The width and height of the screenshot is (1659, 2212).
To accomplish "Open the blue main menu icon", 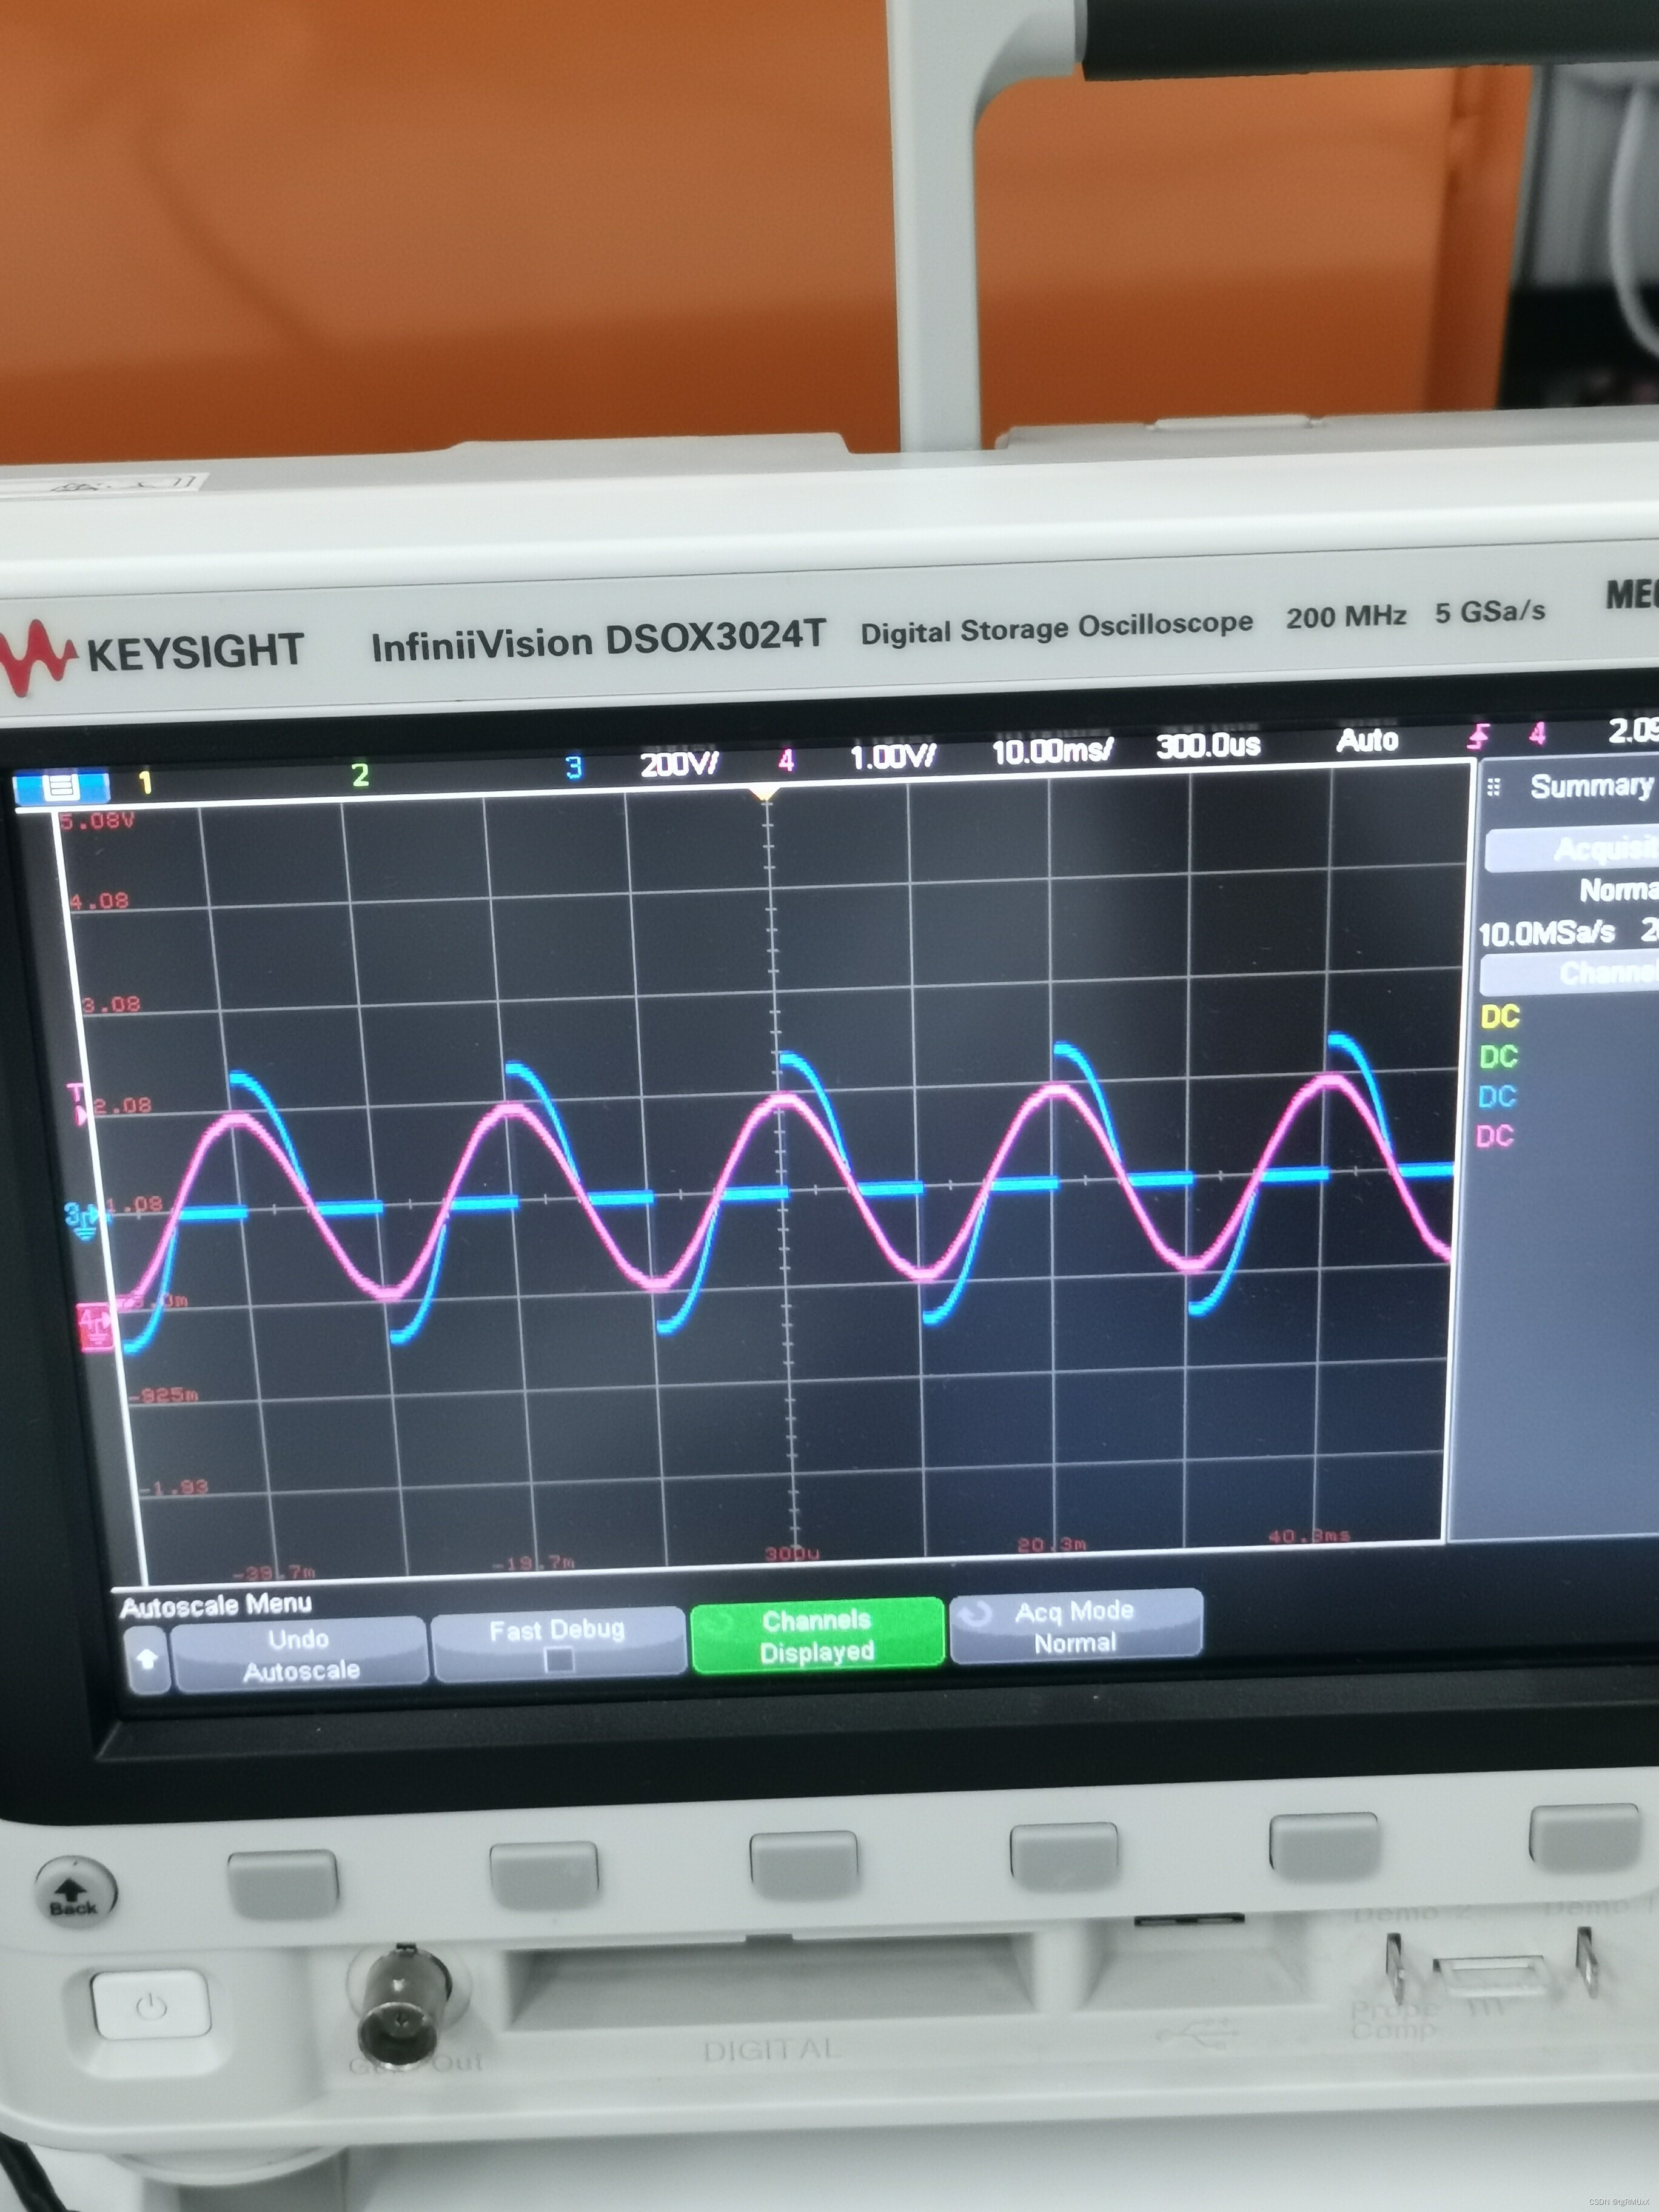I will [x=61, y=786].
